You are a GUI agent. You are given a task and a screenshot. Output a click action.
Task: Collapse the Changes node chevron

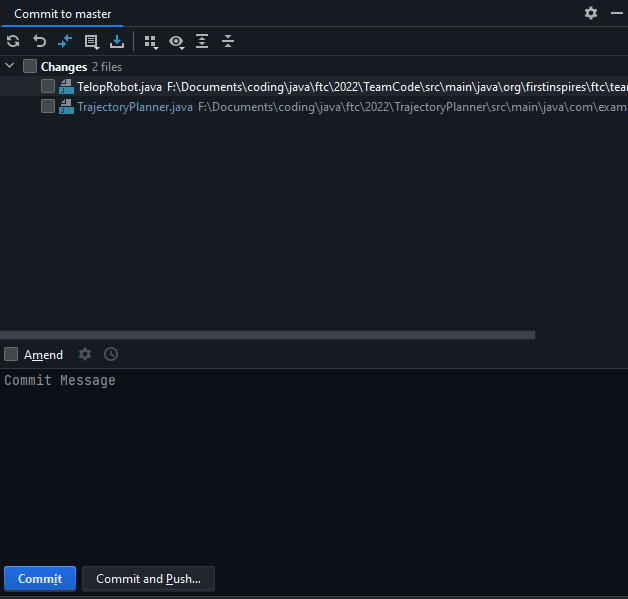coord(10,66)
